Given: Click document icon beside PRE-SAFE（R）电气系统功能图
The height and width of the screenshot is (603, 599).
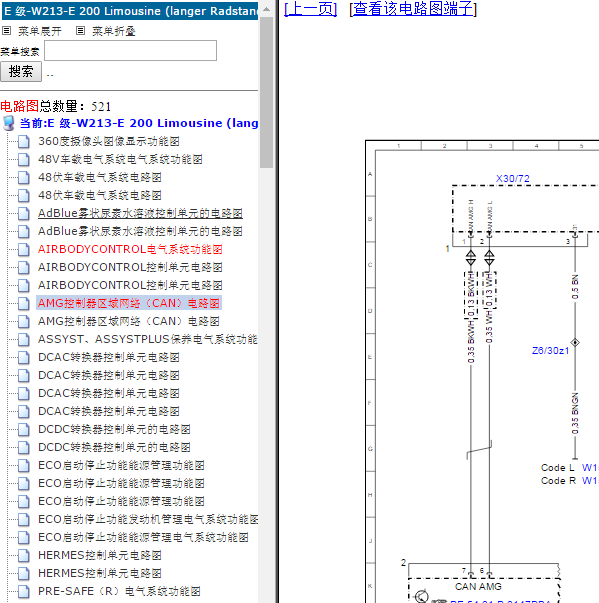Looking at the screenshot, I should tap(24, 591).
